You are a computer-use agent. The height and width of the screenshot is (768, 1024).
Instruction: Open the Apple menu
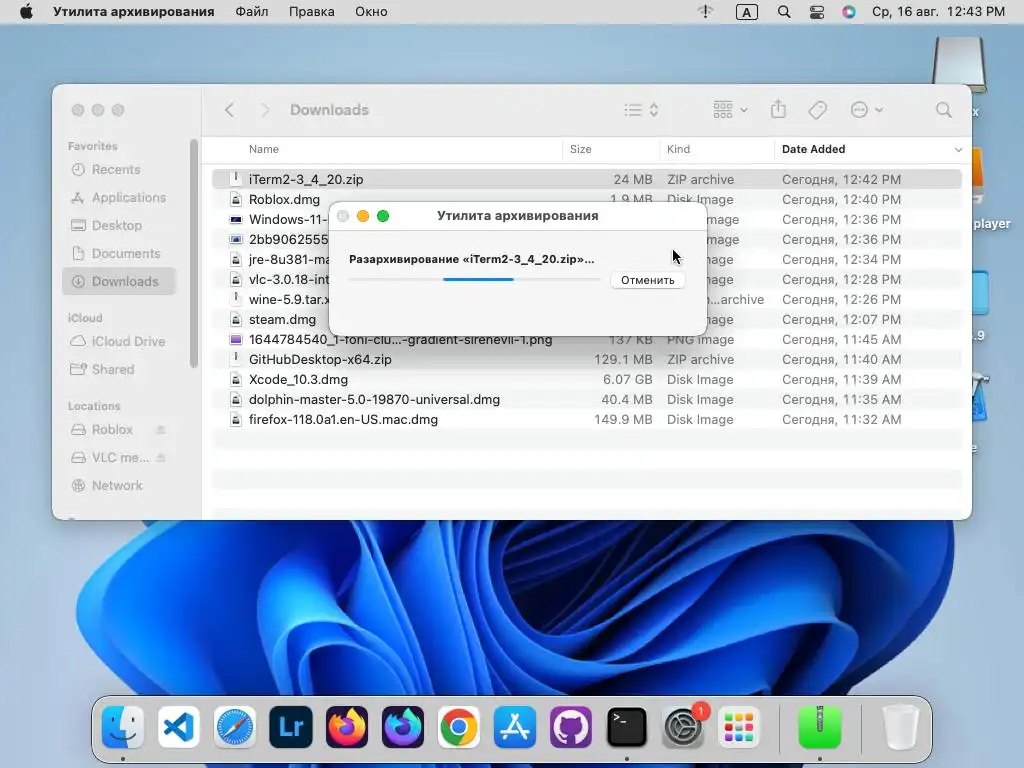26,12
